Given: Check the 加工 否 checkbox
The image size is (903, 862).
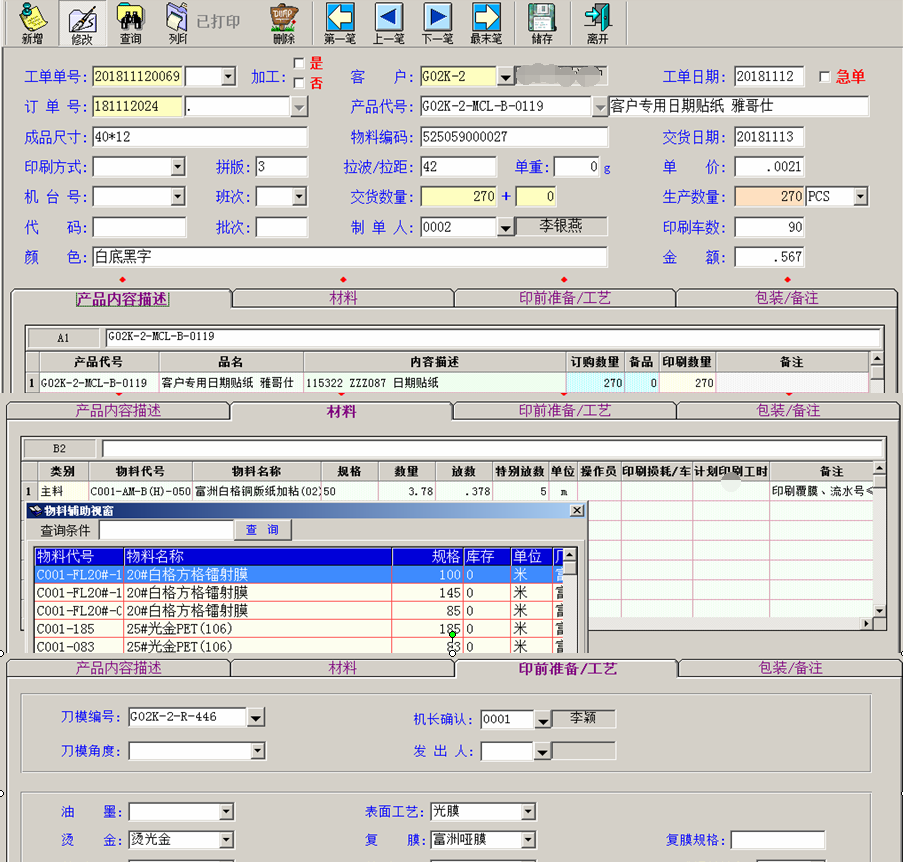Looking at the screenshot, I should pyautogui.click(x=298, y=83).
